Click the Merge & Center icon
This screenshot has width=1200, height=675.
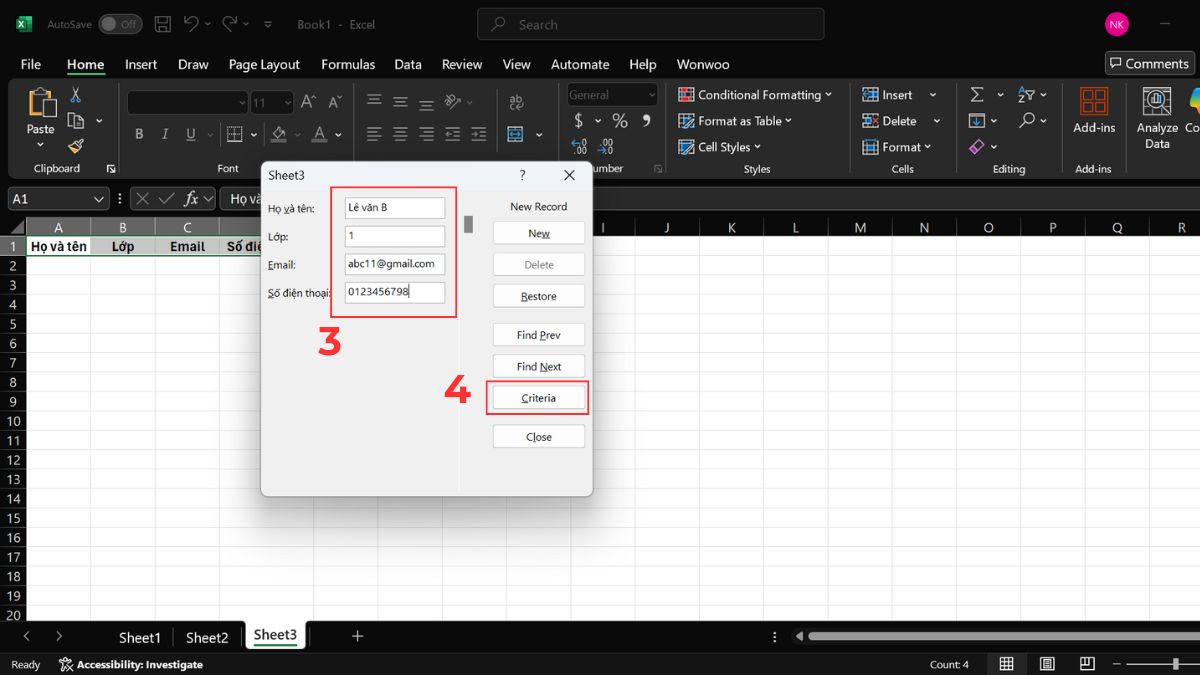[x=514, y=133]
